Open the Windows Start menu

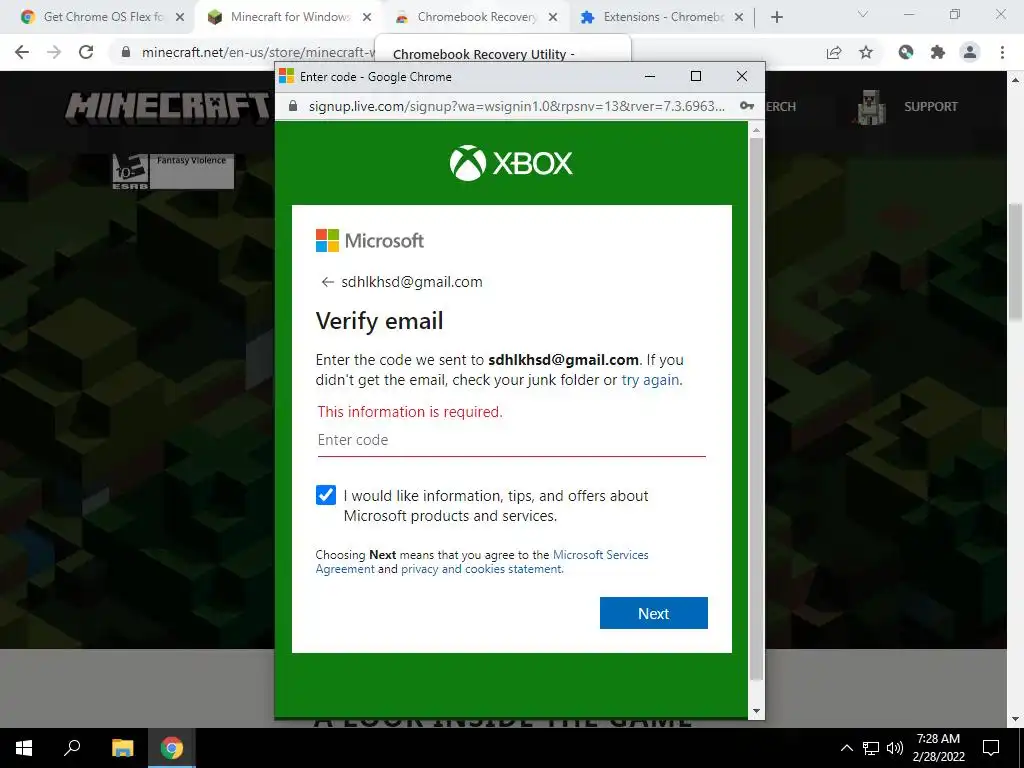click(x=24, y=748)
